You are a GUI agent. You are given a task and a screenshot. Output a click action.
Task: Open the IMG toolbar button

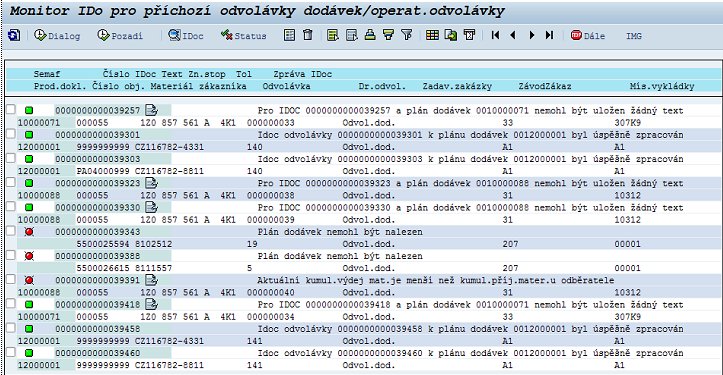(x=634, y=36)
